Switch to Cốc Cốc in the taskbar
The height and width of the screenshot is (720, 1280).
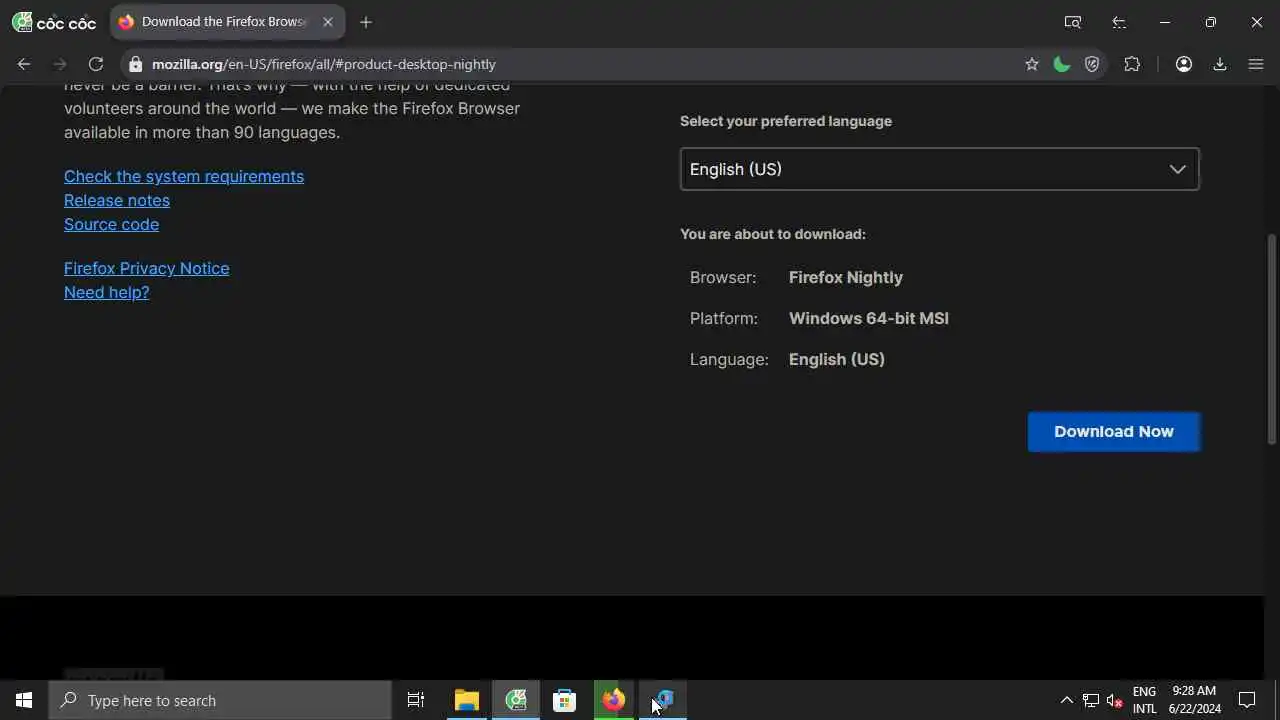click(516, 700)
